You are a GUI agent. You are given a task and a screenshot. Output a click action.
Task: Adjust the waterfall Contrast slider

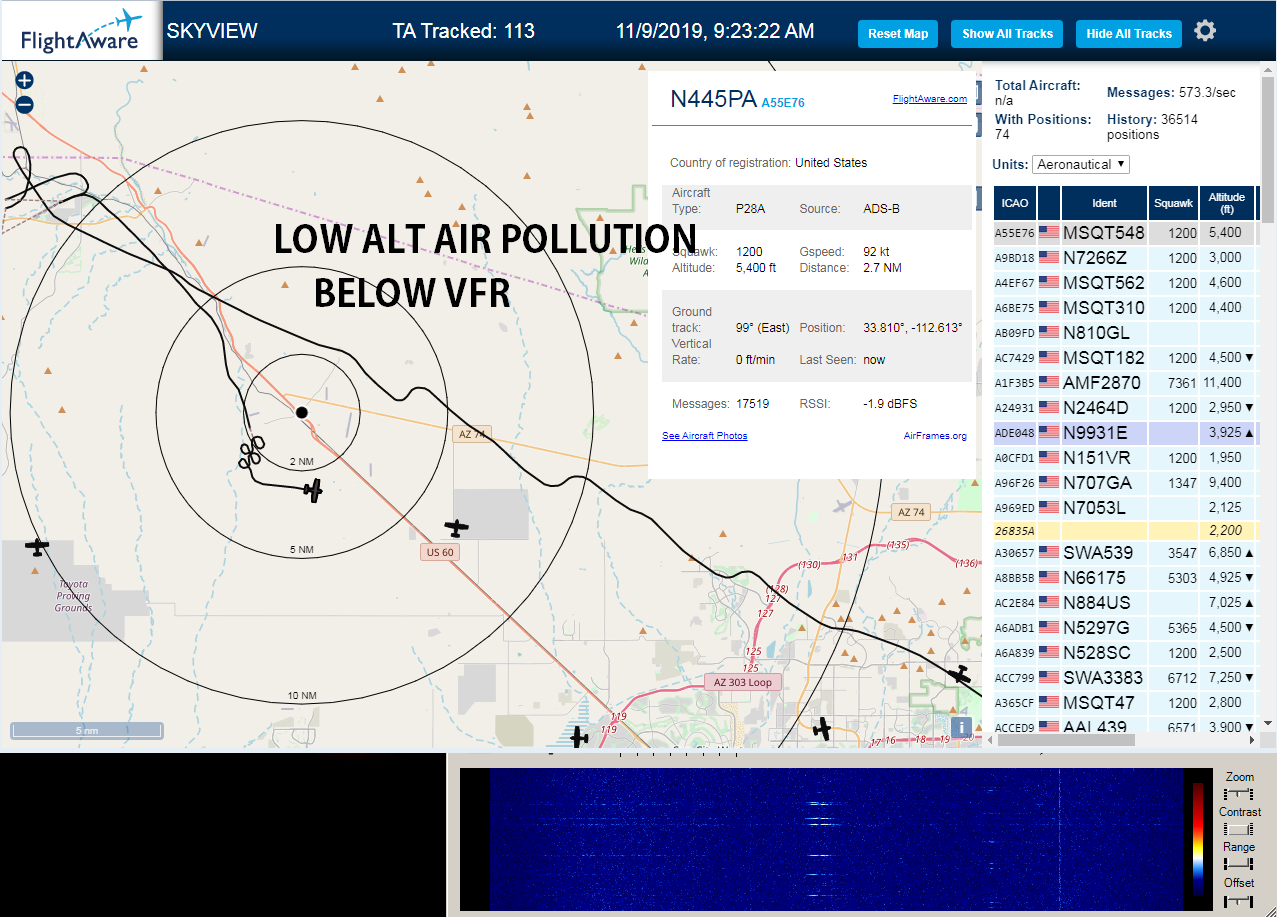click(x=1238, y=828)
